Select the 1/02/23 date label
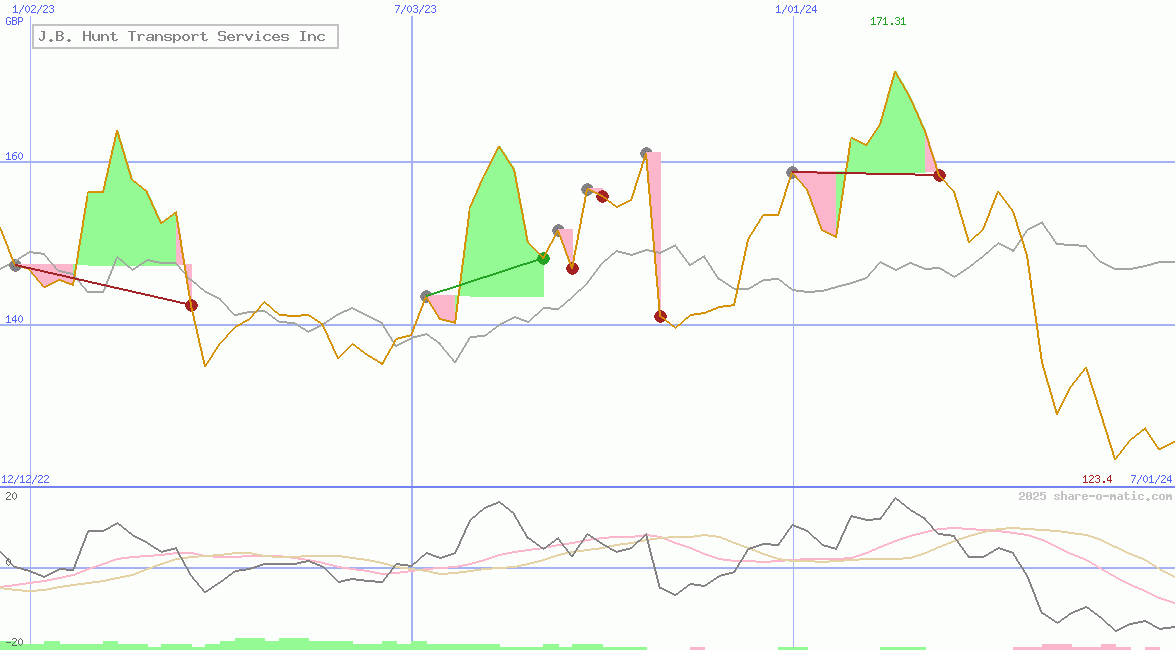1175x650 pixels. [x=33, y=9]
